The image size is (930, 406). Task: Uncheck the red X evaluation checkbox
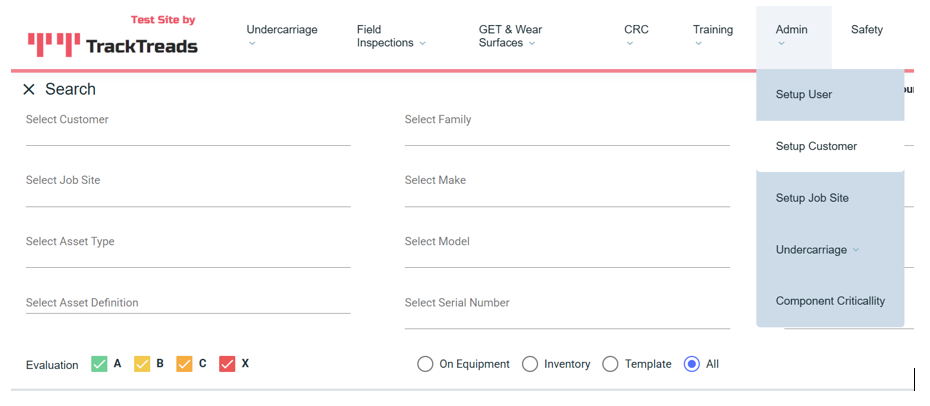(227, 364)
